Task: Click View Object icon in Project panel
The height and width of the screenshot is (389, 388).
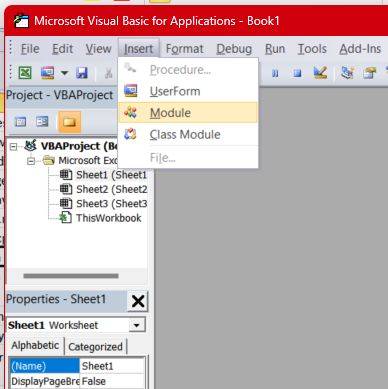Action: point(42,122)
